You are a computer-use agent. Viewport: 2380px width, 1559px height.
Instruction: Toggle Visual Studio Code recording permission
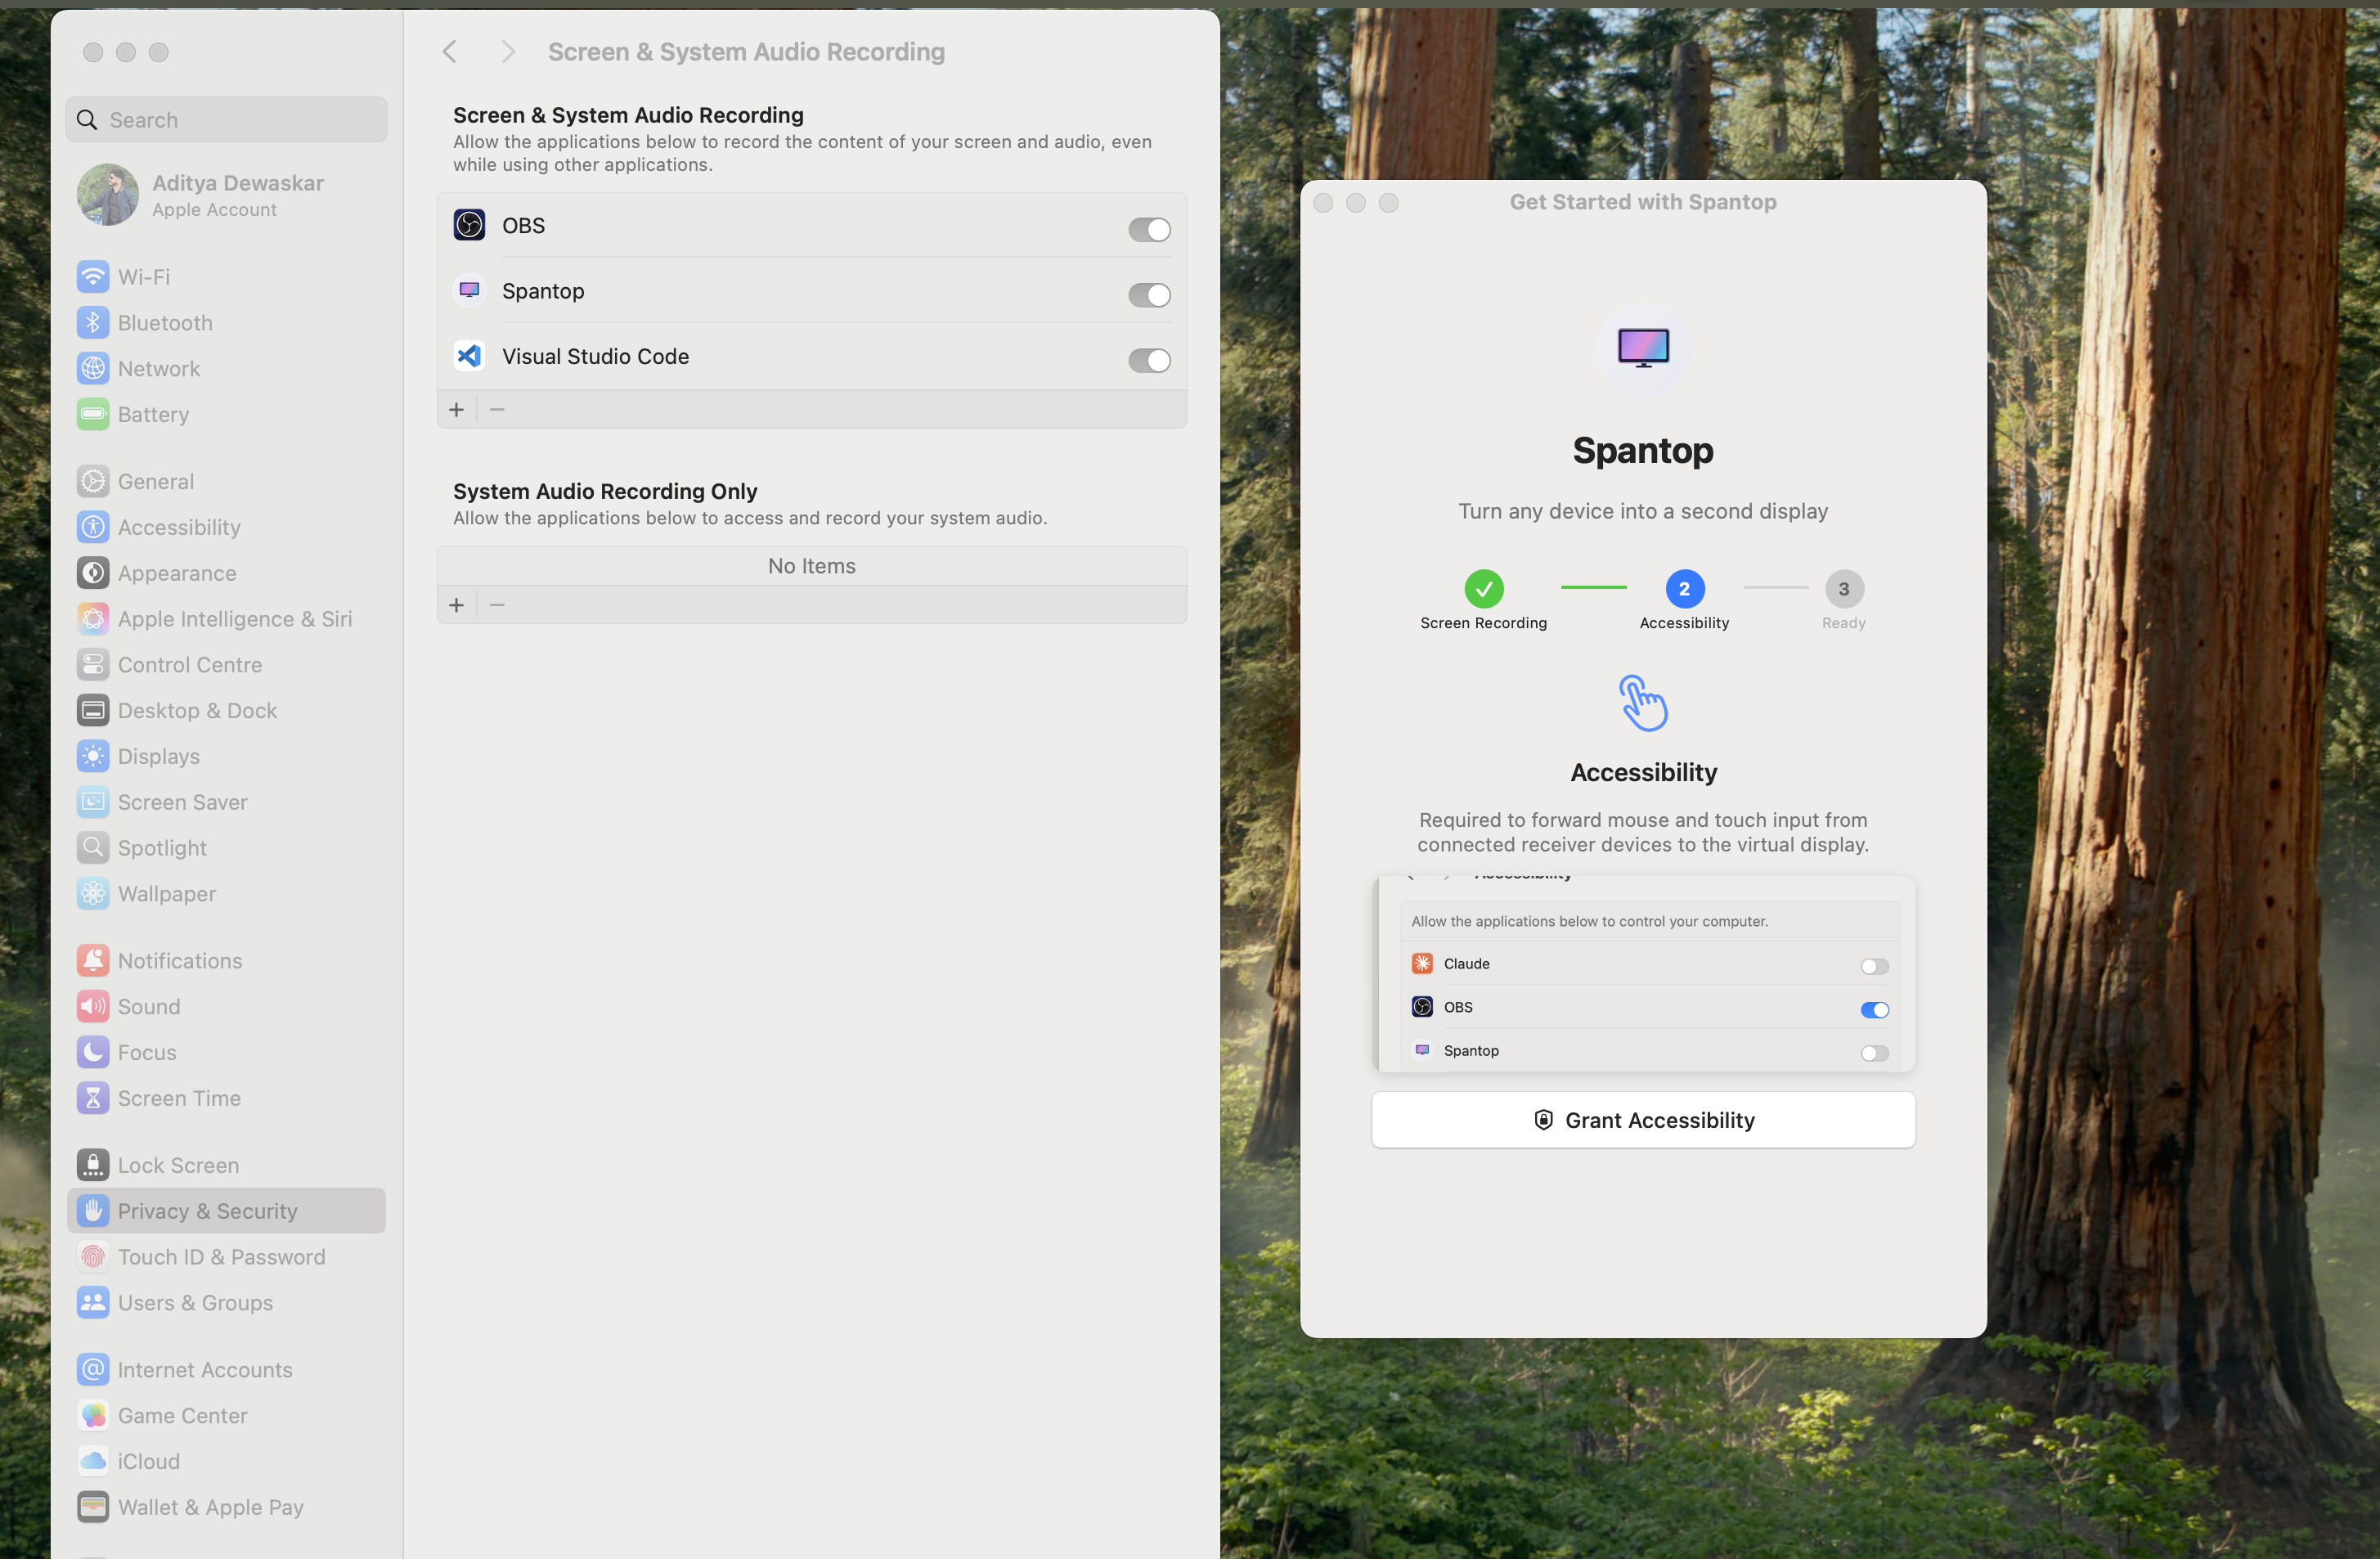click(1149, 360)
